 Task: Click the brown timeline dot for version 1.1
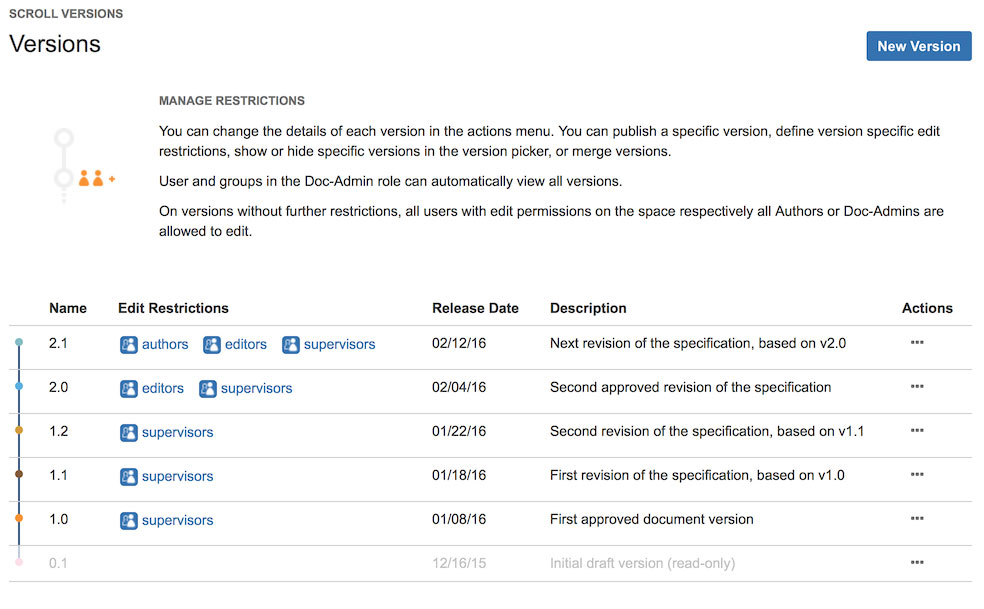coord(19,474)
